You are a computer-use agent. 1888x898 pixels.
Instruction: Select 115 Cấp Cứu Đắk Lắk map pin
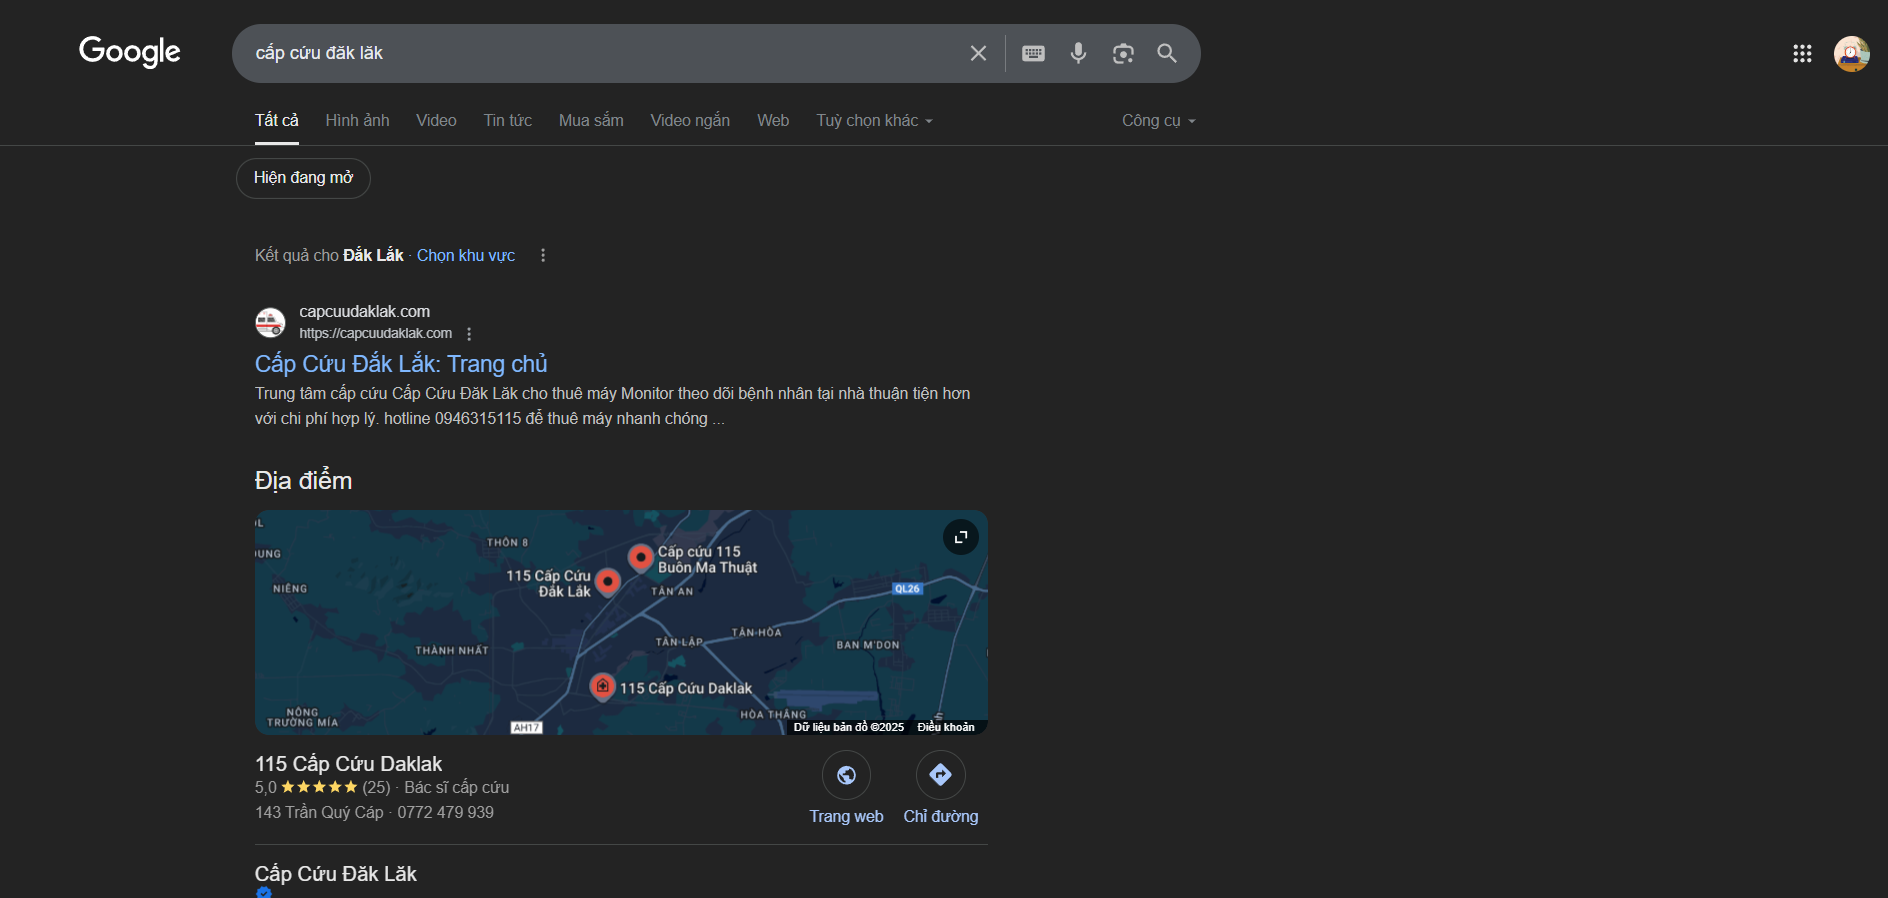[x=607, y=582]
